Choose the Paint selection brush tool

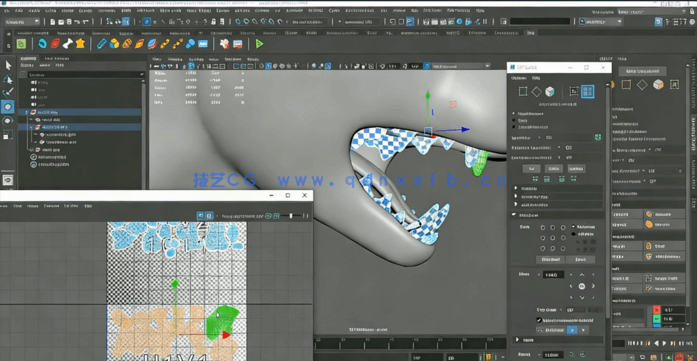8,93
